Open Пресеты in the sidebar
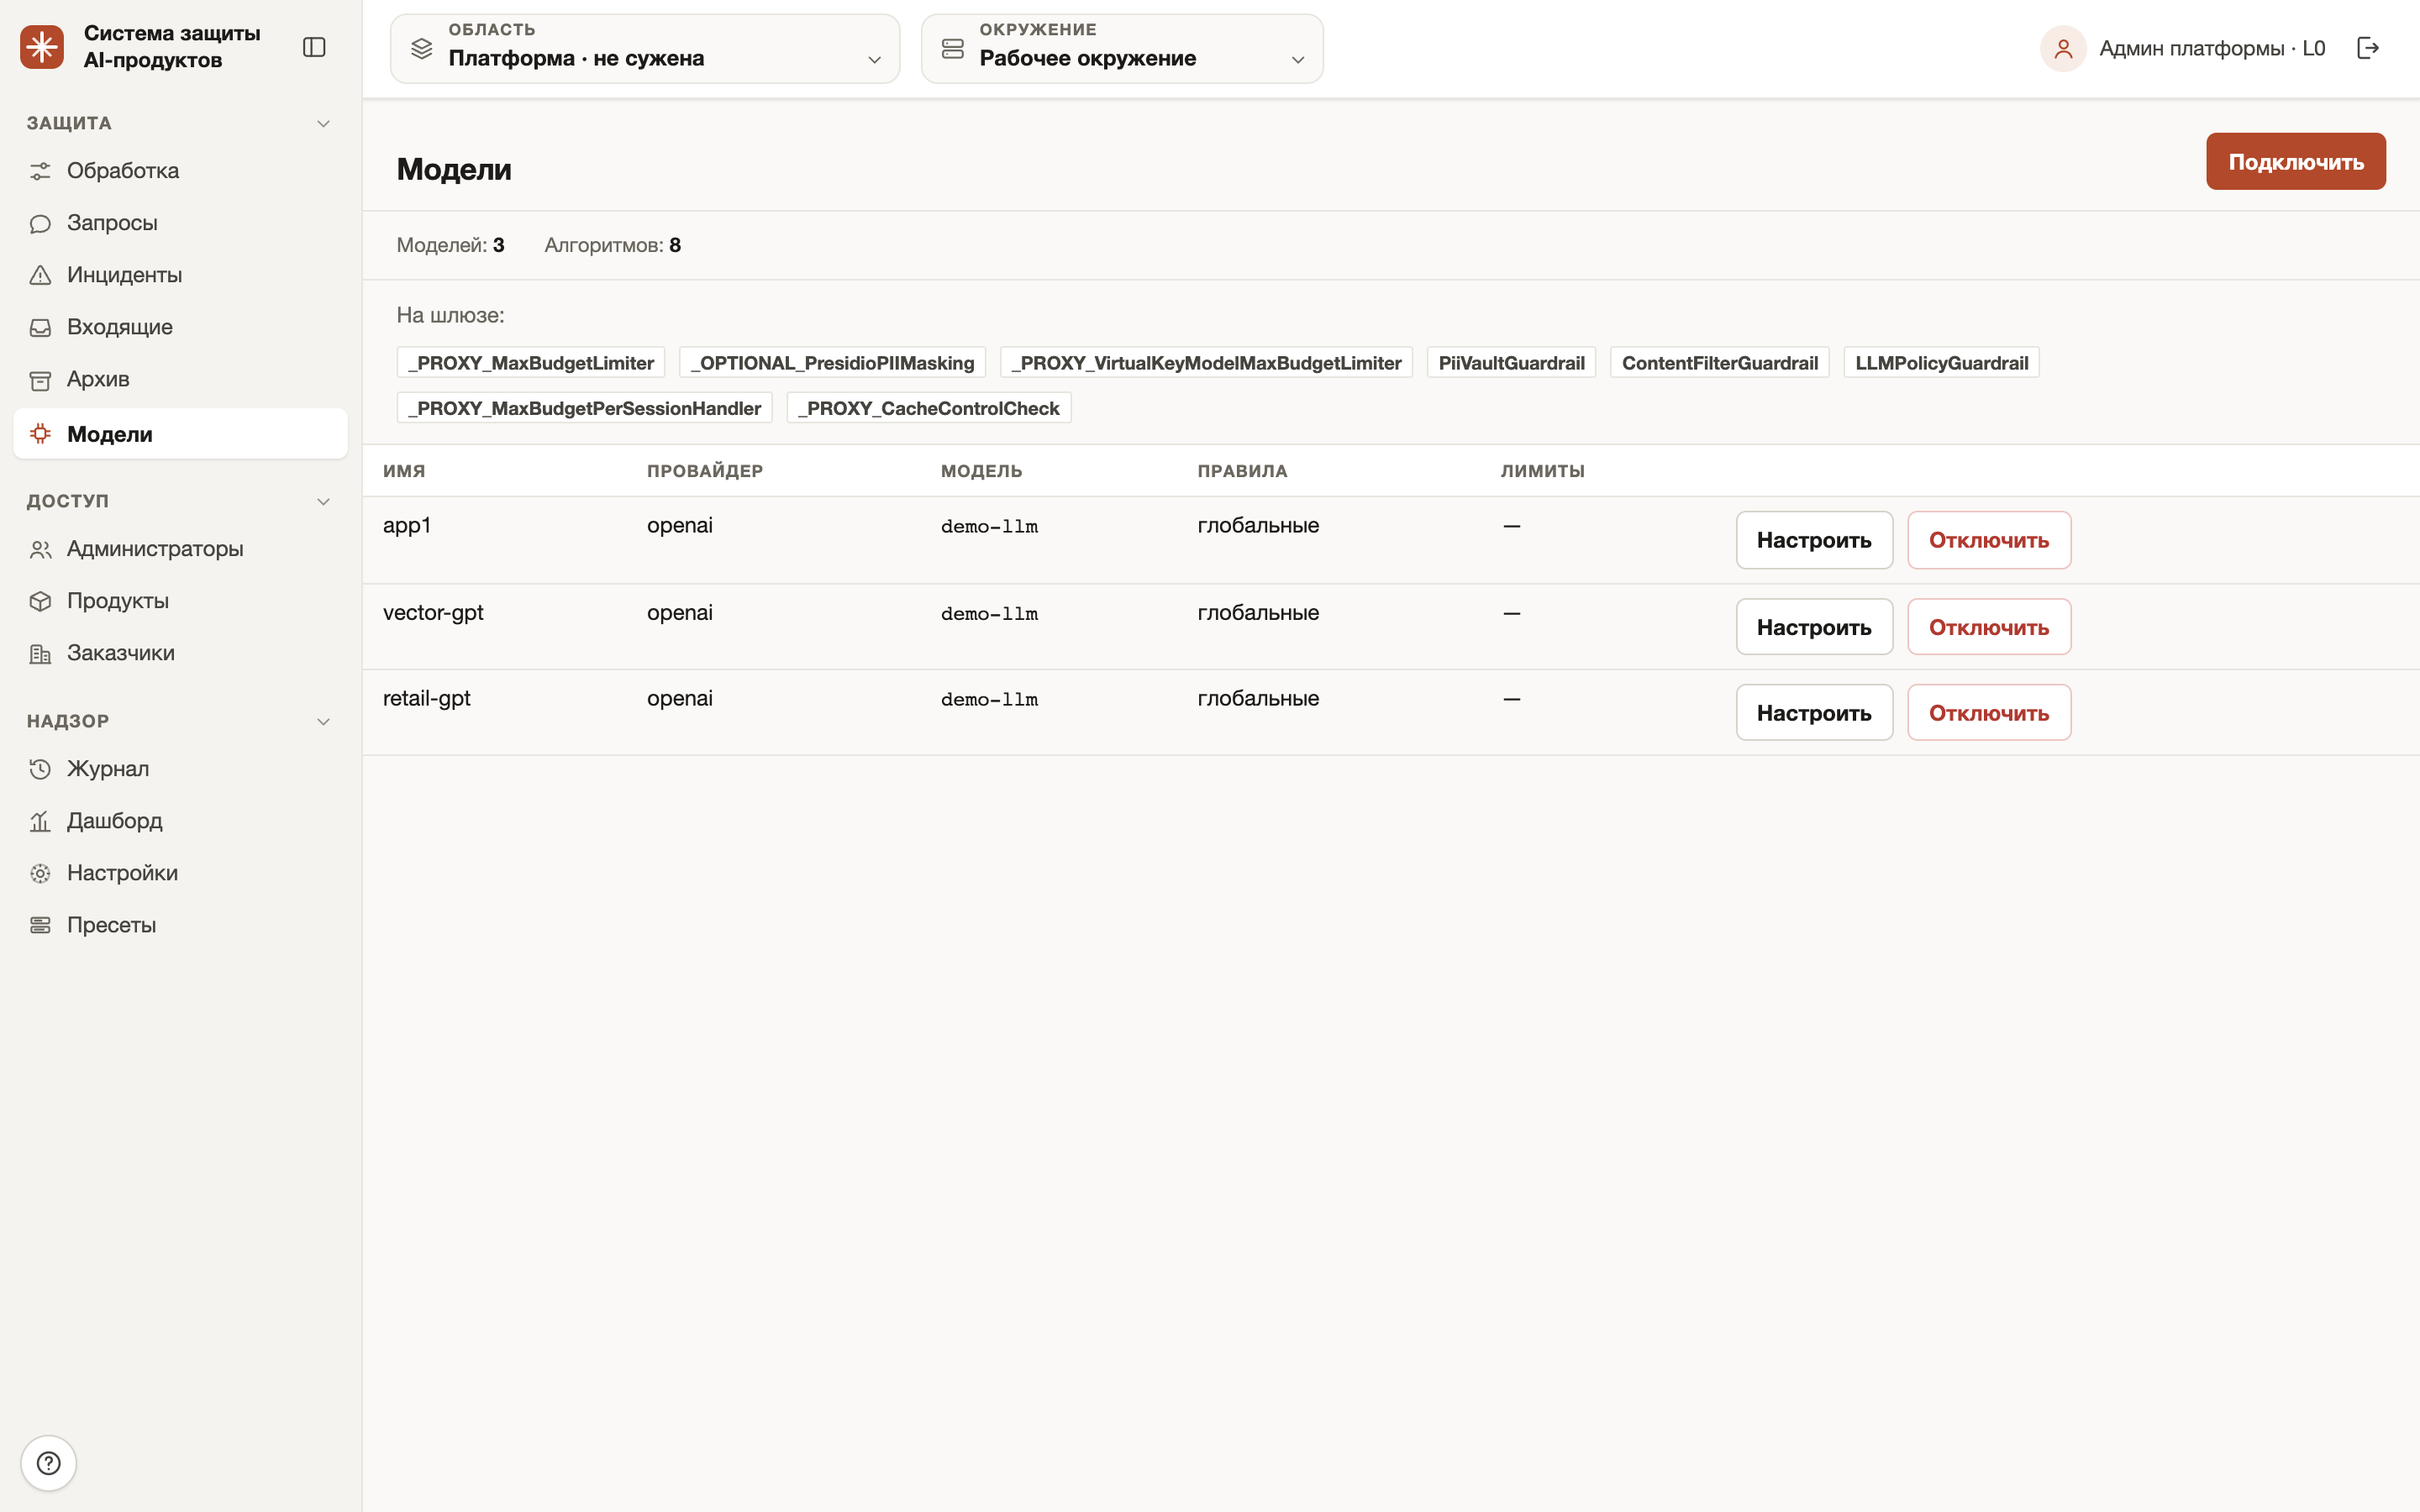2420x1512 pixels. pos(180,925)
